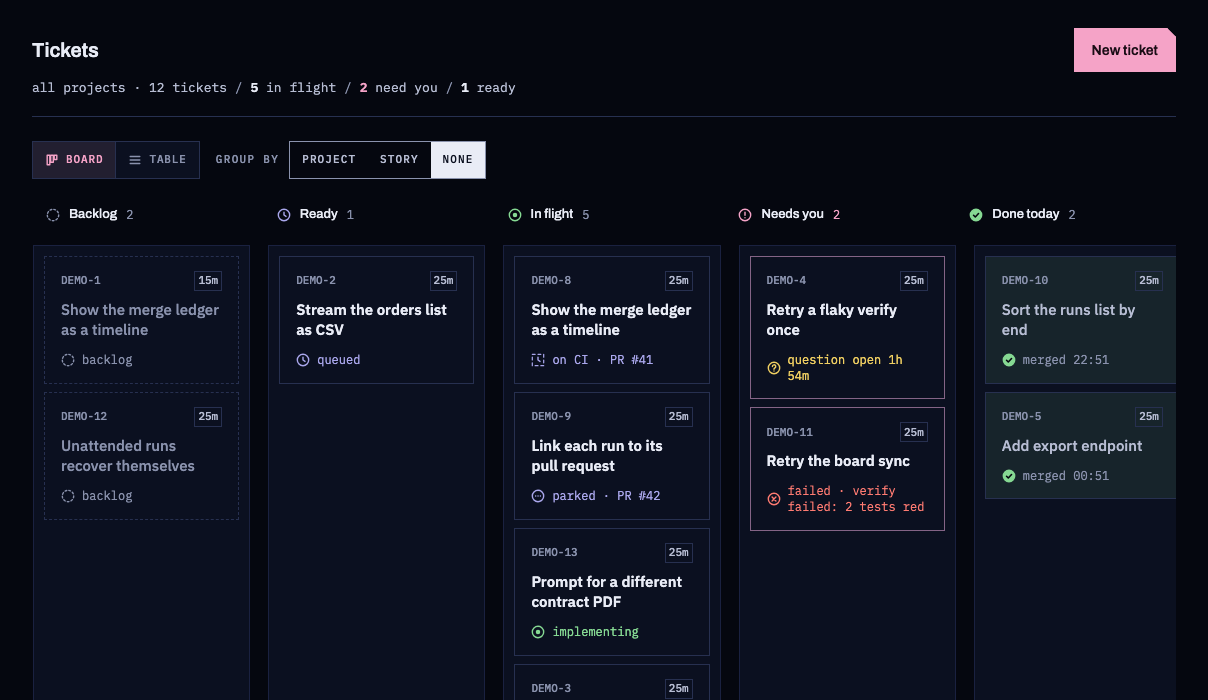The width and height of the screenshot is (1208, 700).
Task: Click the failed X icon on DEMO-11
Action: click(x=773, y=499)
